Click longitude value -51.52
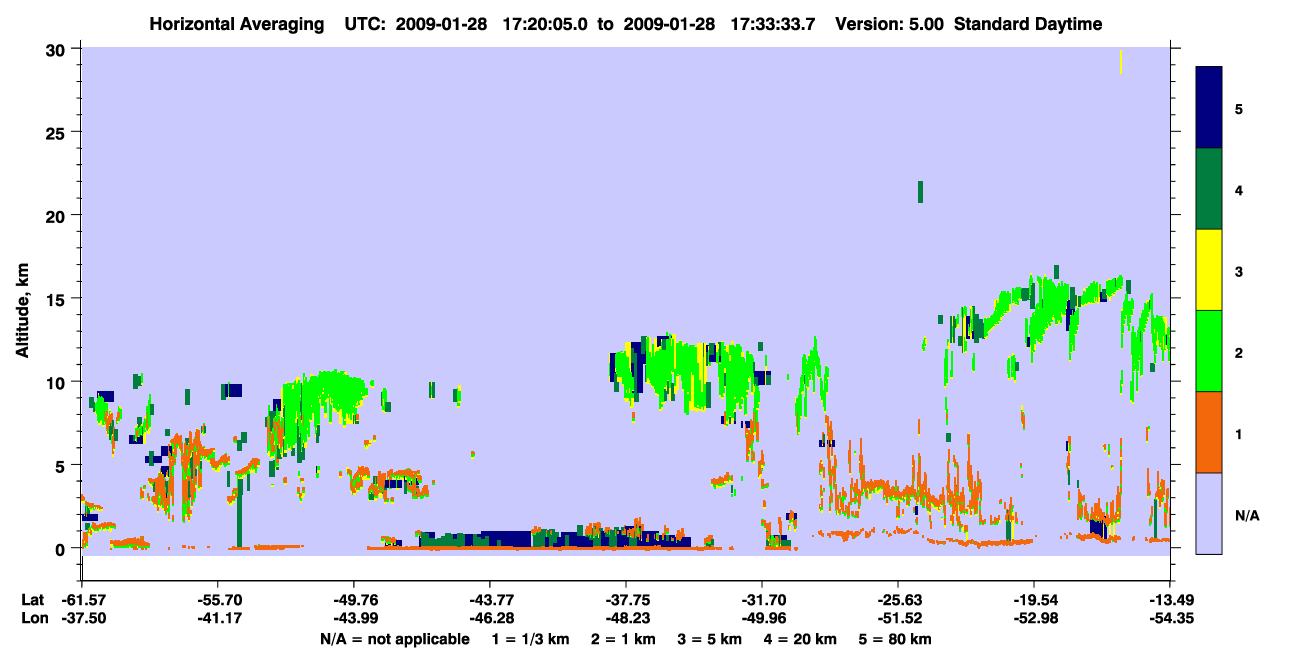The width and height of the screenshot is (1300, 667). [898, 618]
